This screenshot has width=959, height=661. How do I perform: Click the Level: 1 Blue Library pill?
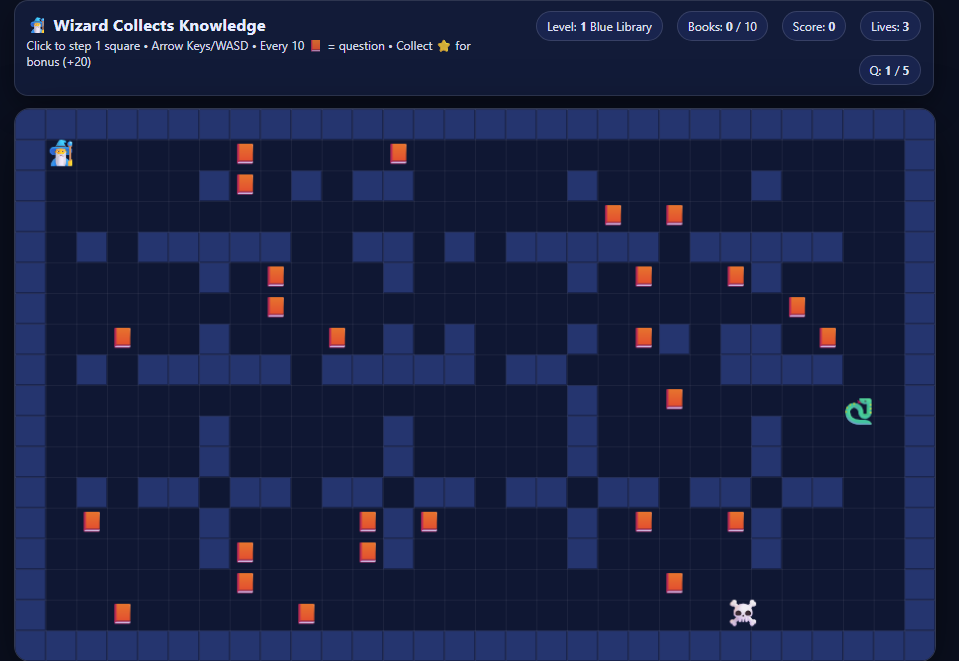point(599,26)
